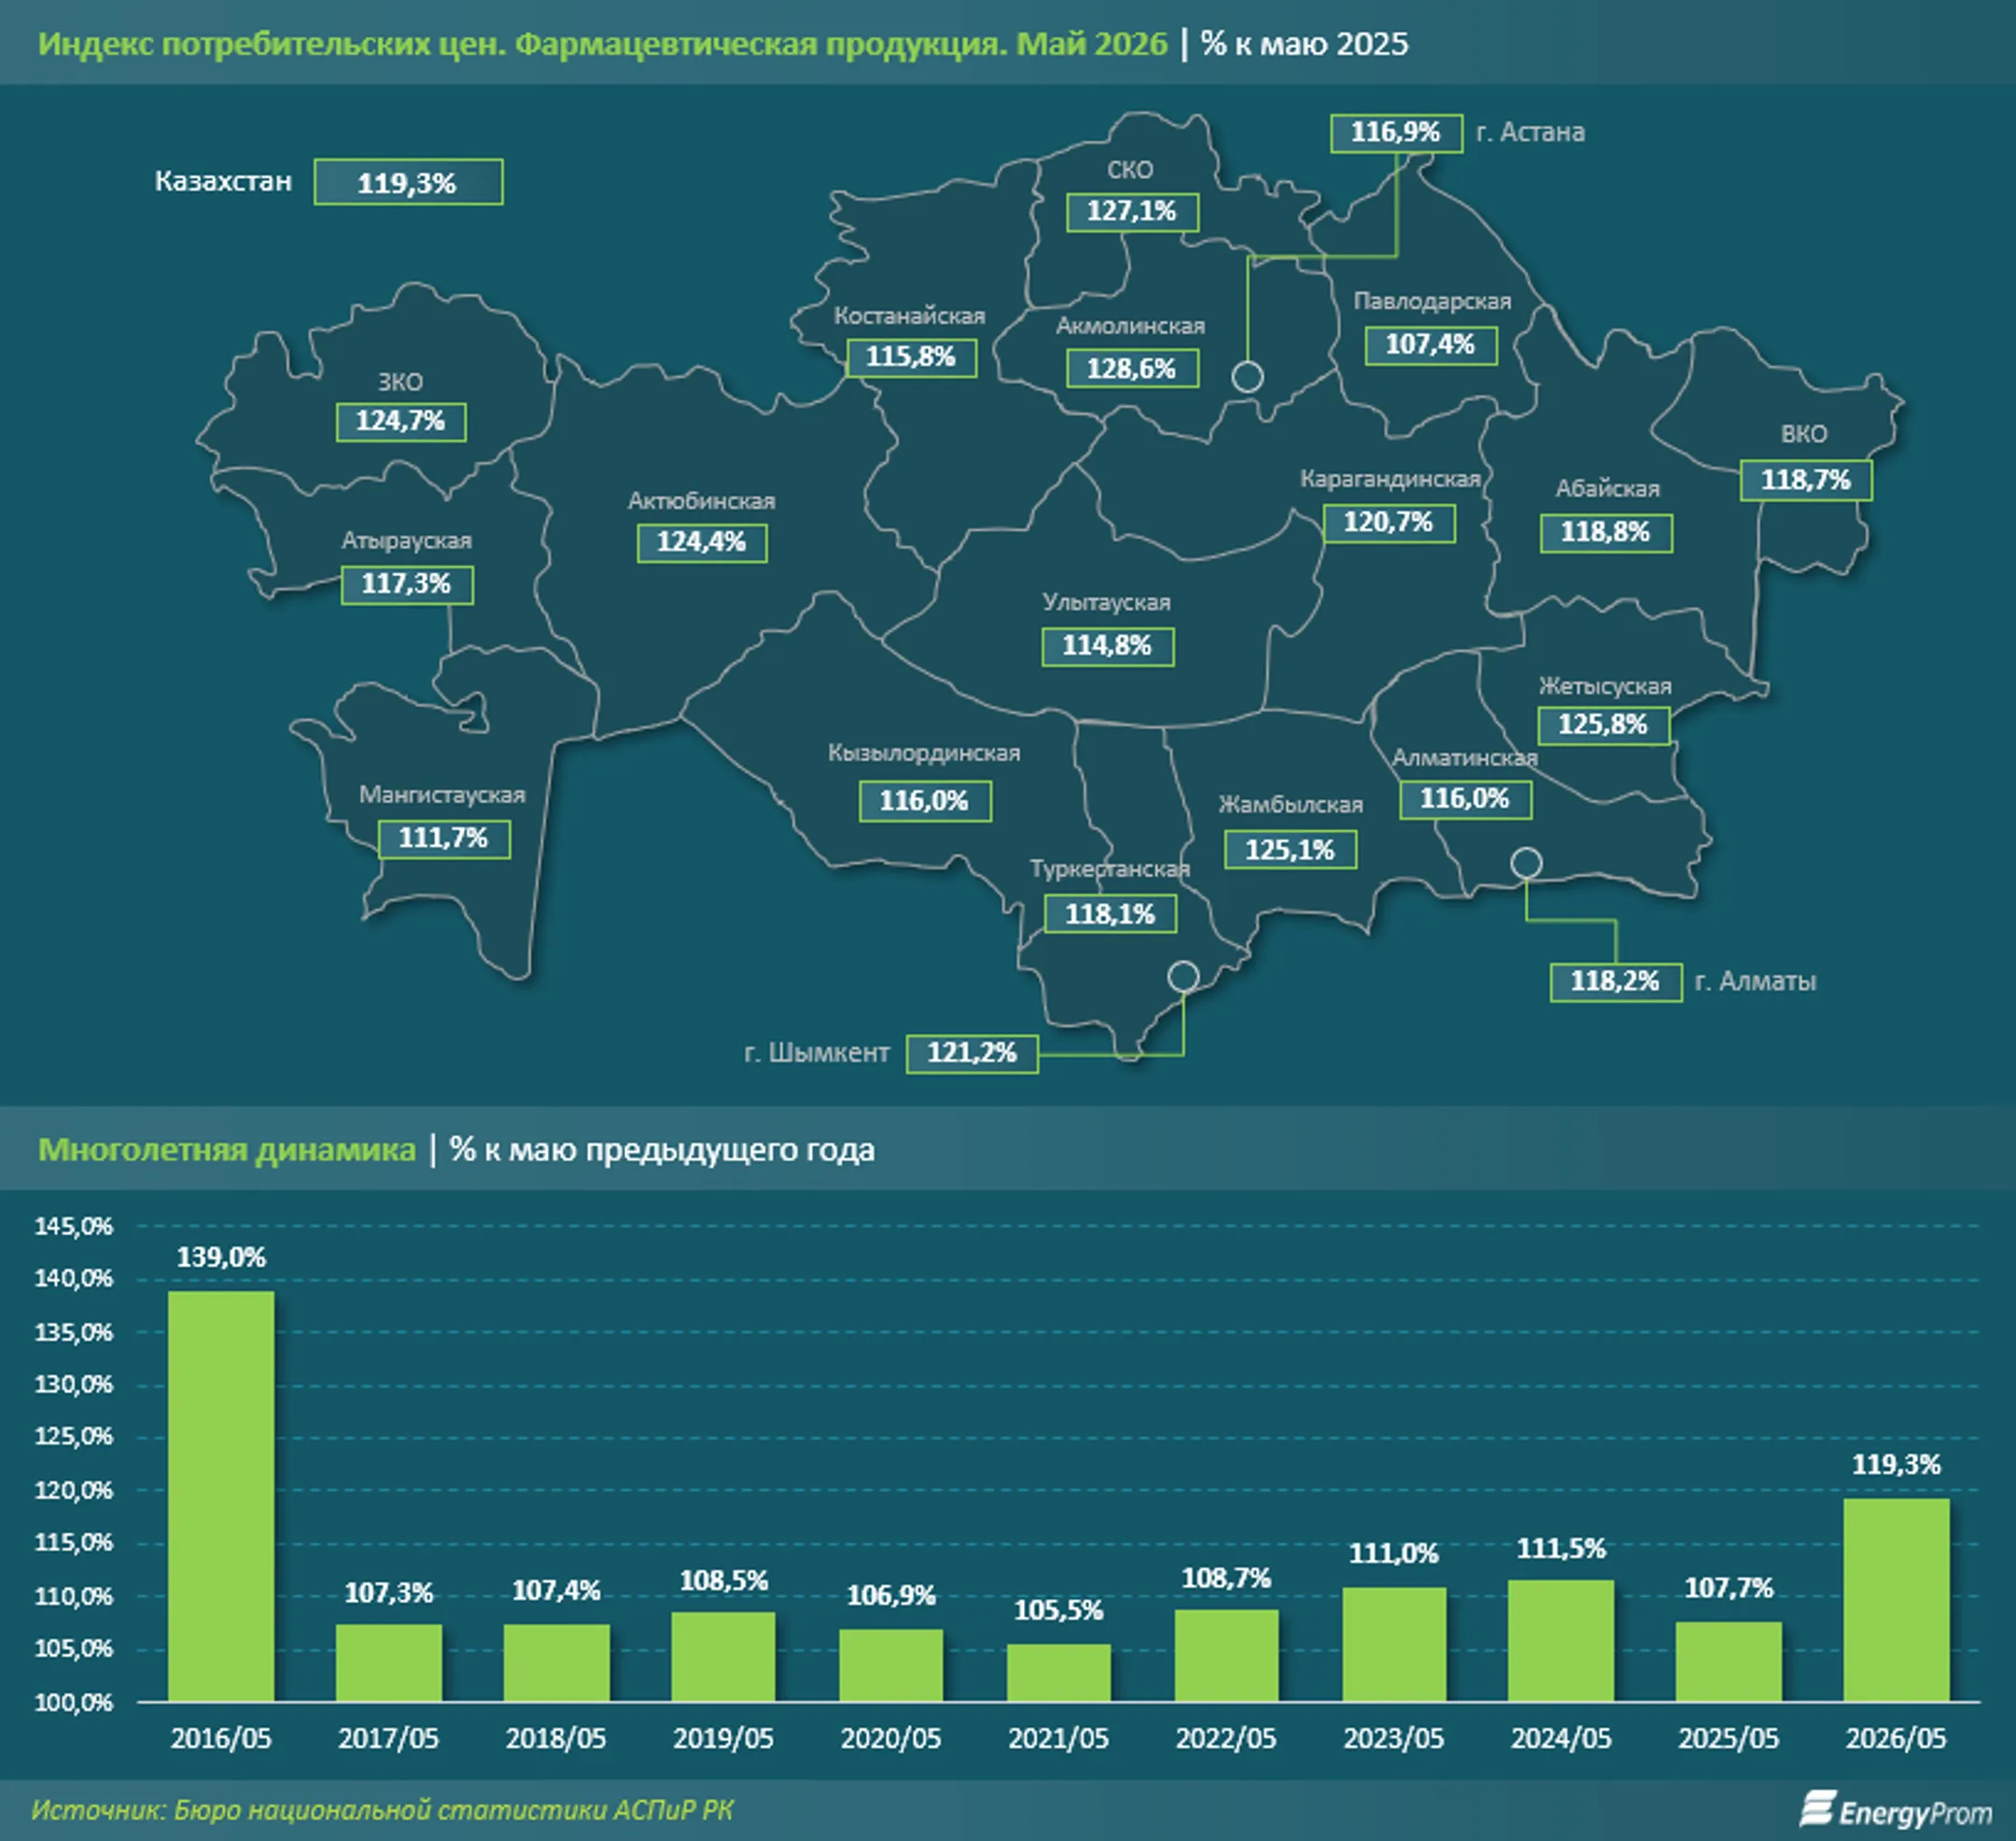Click the Shymkent city circle marker

[1183, 976]
